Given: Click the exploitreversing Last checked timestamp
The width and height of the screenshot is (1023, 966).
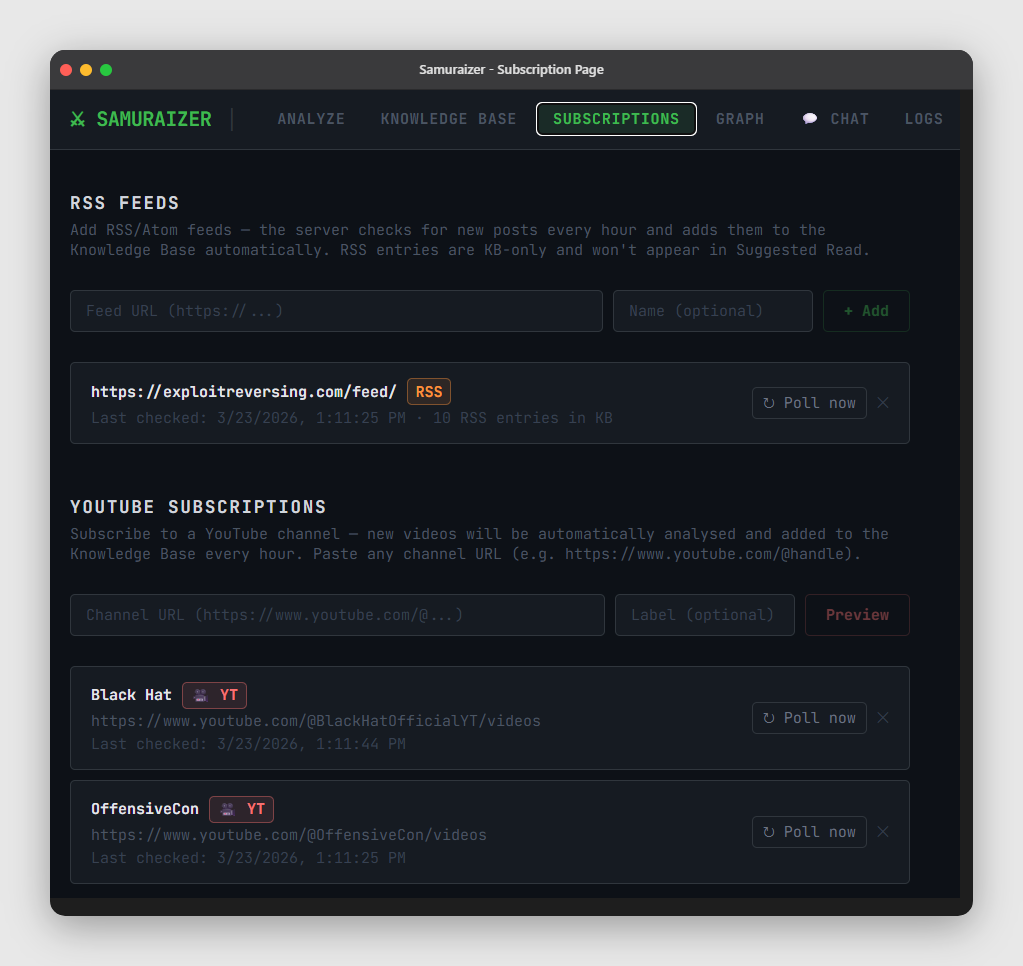Looking at the screenshot, I should tap(248, 418).
